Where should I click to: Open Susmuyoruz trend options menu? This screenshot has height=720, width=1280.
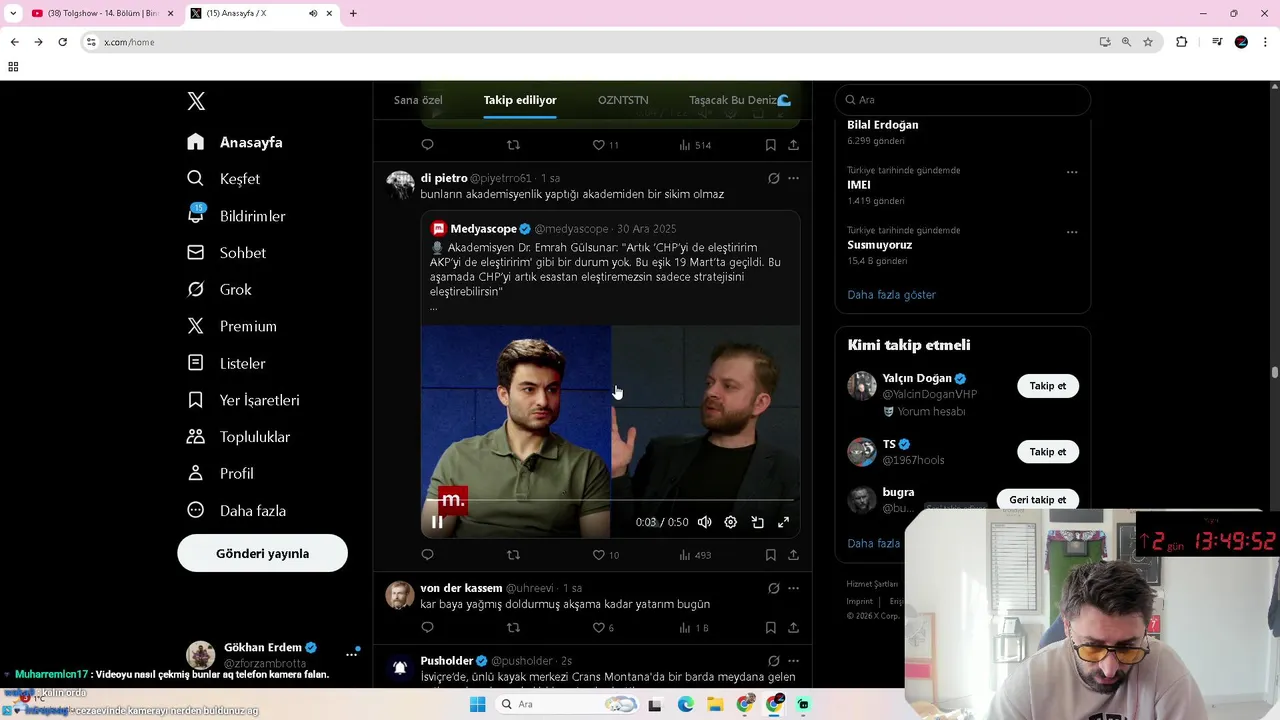tap(1072, 232)
